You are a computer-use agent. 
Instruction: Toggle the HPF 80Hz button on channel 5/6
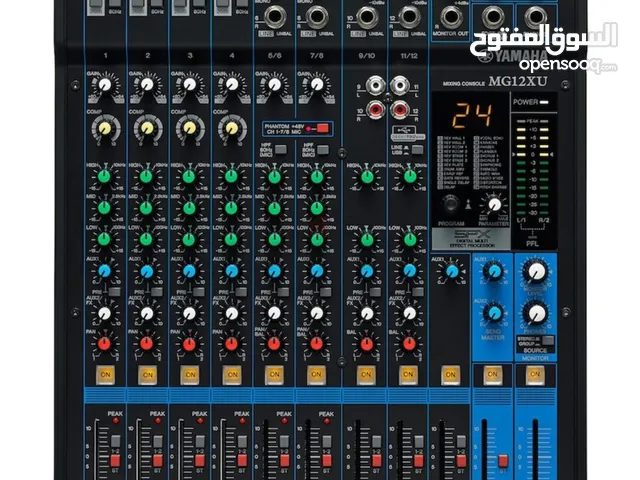tap(280, 149)
